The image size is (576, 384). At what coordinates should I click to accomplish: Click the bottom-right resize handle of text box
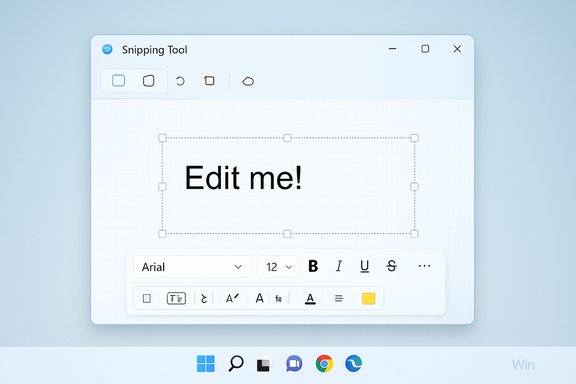click(x=414, y=234)
